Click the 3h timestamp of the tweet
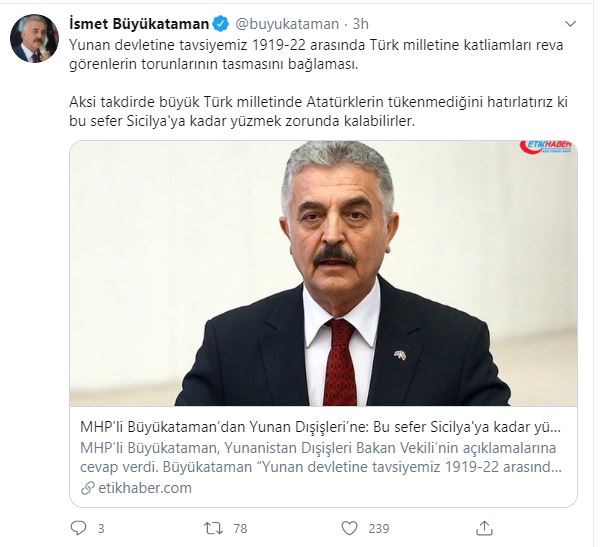The width and height of the screenshot is (602, 547). pos(361,24)
